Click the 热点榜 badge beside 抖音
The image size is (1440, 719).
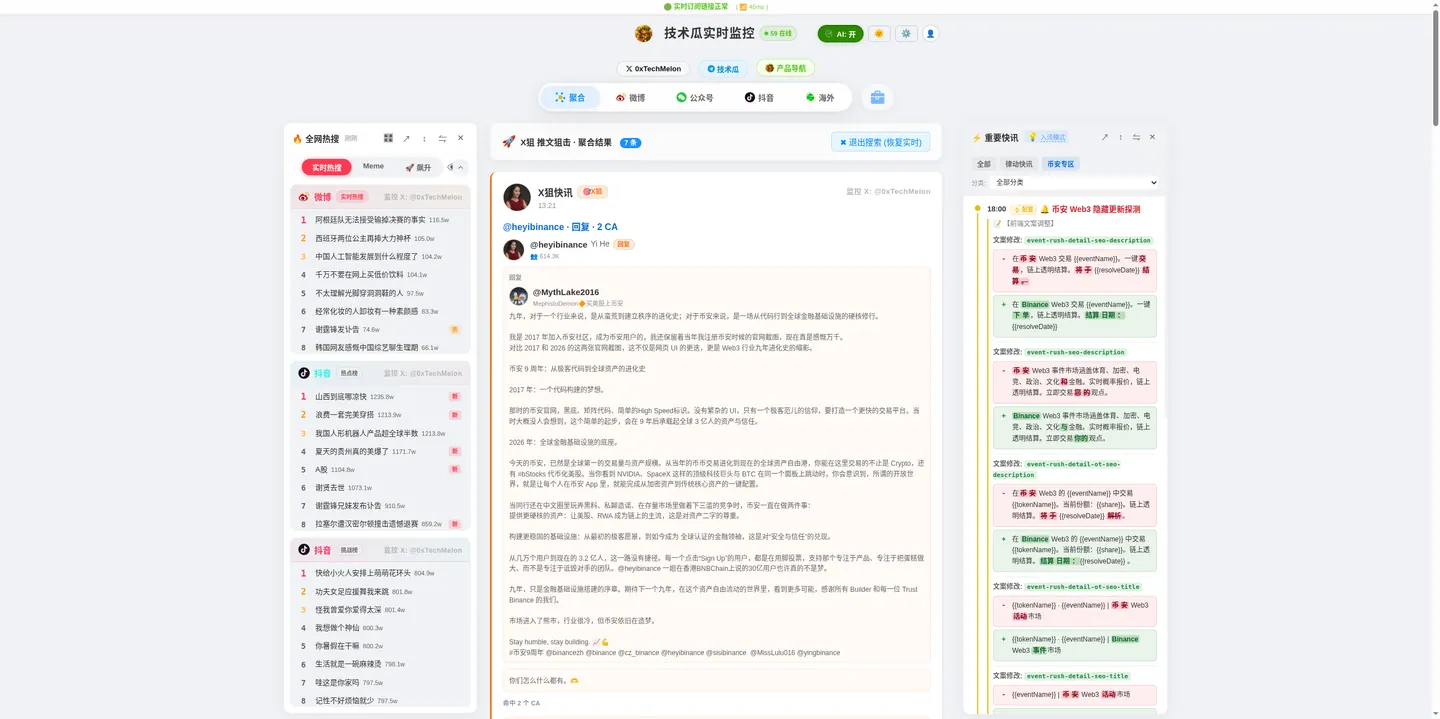tap(349, 373)
